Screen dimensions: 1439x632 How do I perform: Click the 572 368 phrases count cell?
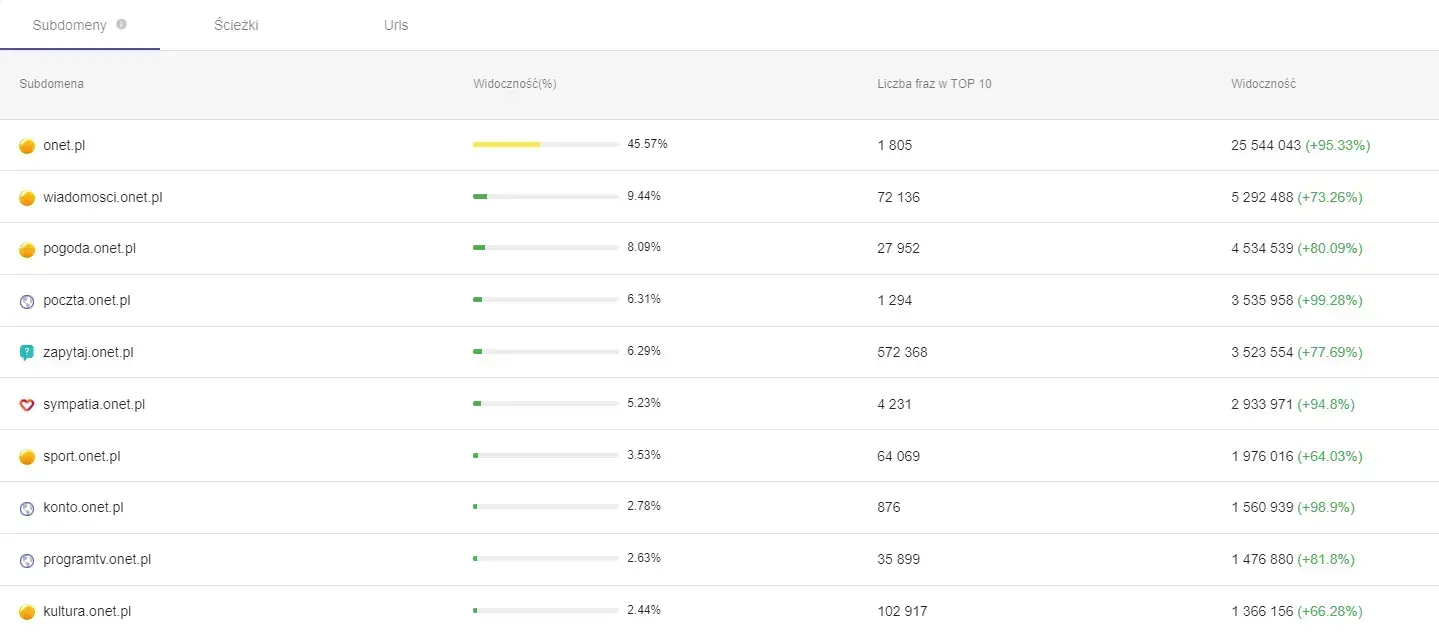pos(902,353)
